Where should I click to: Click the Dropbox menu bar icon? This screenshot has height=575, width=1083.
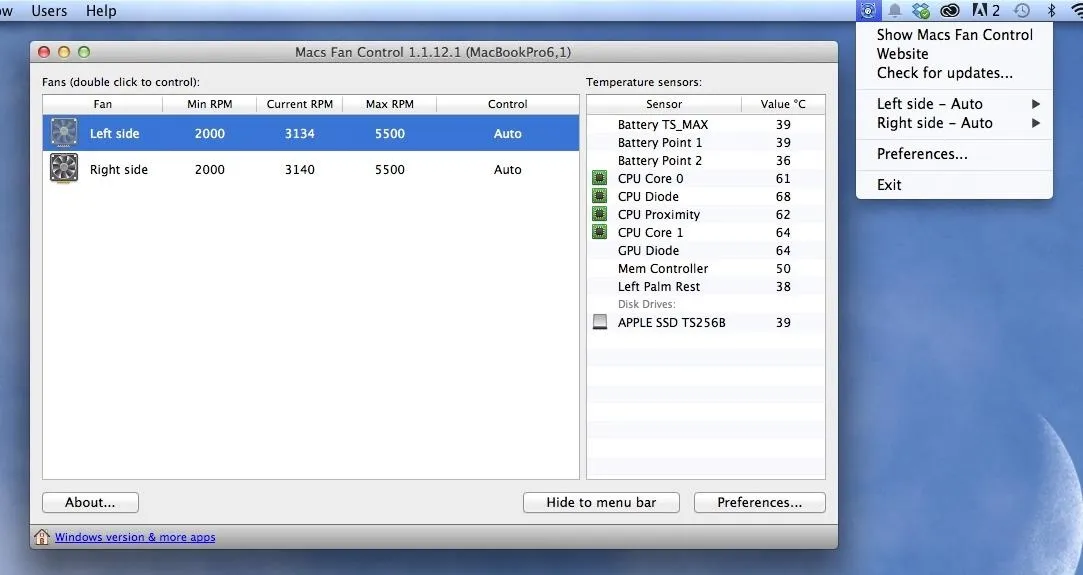(x=921, y=10)
